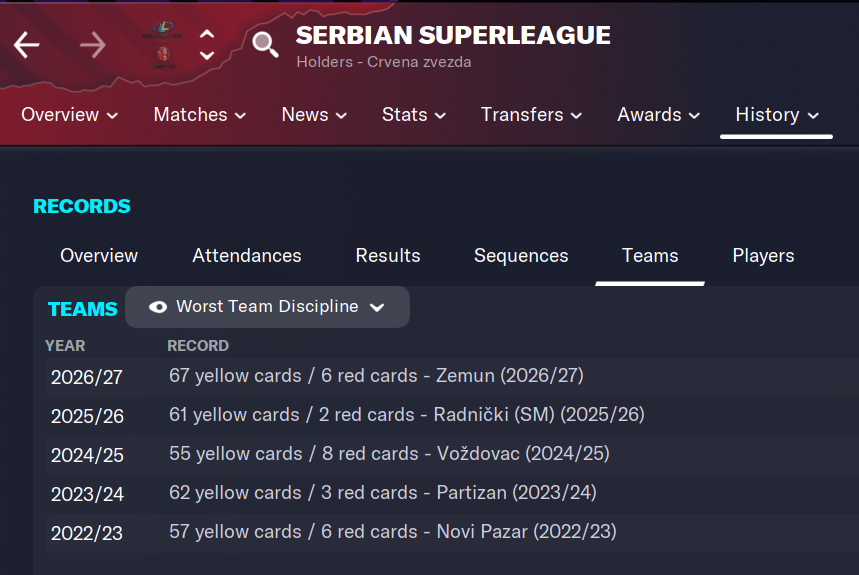This screenshot has height=575, width=859.
Task: Open the Matches menu
Action: (x=200, y=115)
